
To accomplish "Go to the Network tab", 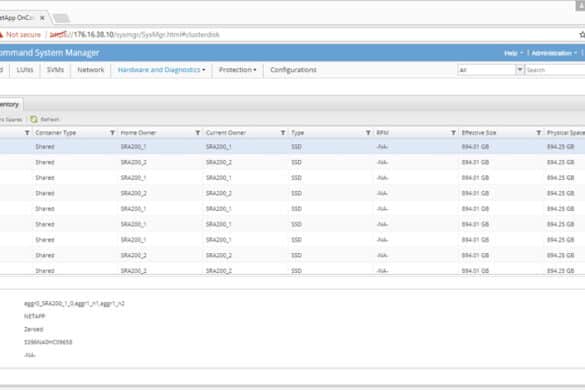I will click(91, 70).
